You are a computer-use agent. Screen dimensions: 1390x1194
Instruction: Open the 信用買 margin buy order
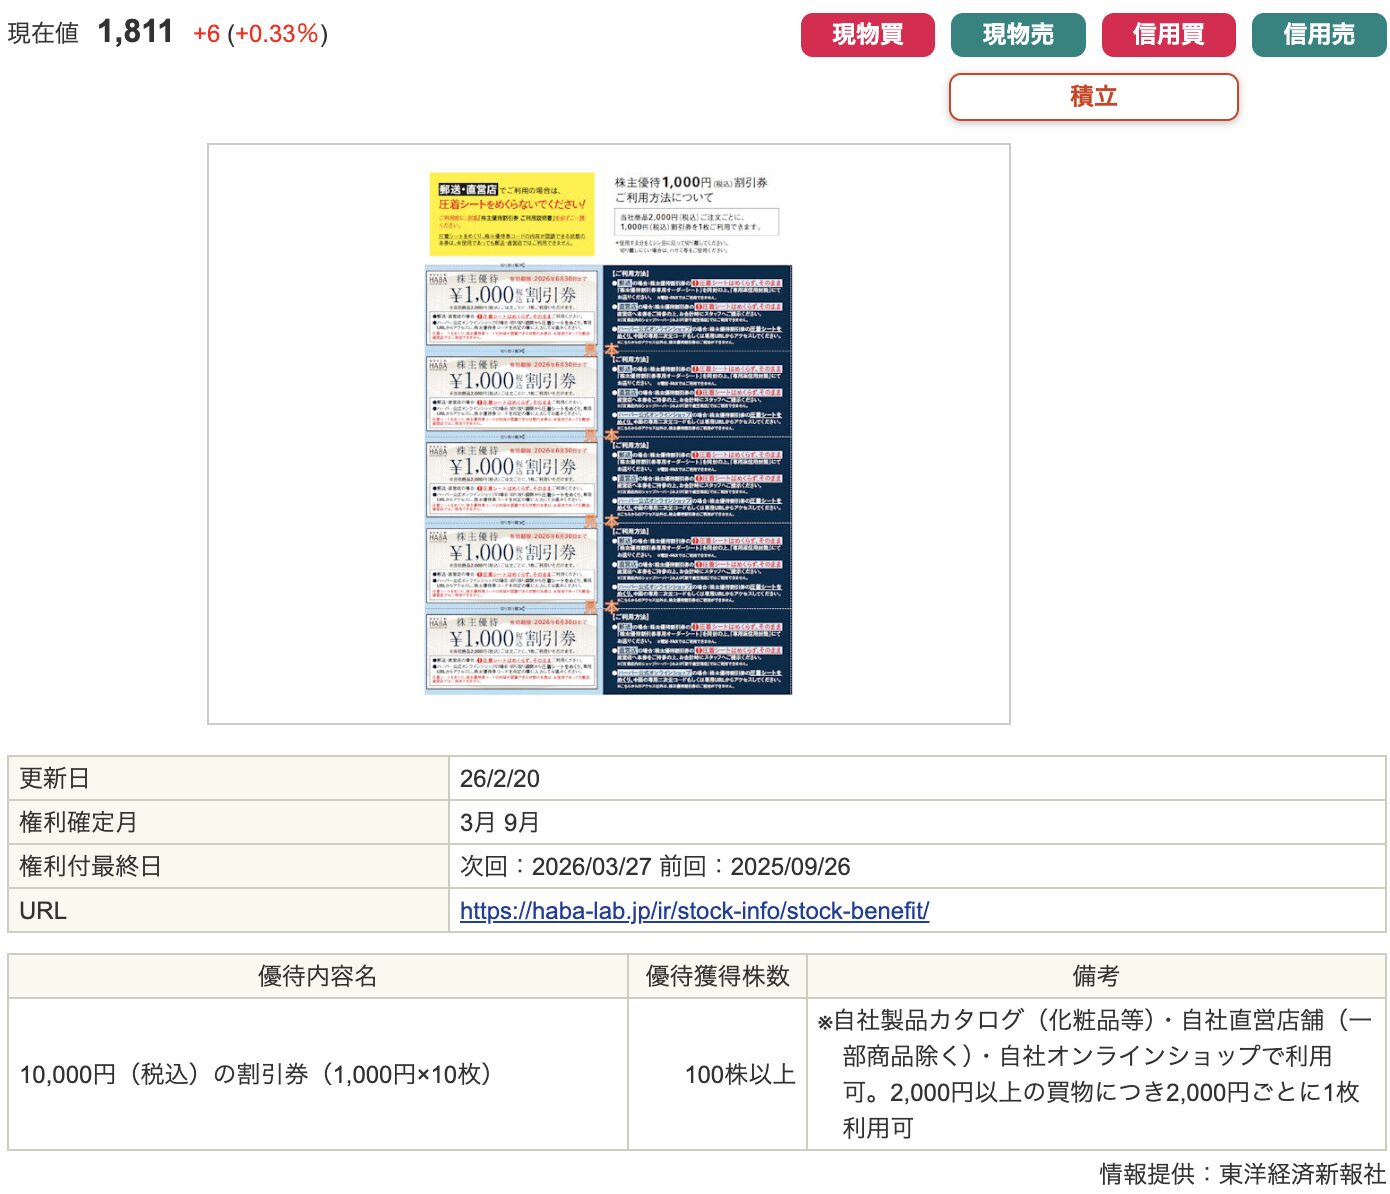tap(1168, 35)
